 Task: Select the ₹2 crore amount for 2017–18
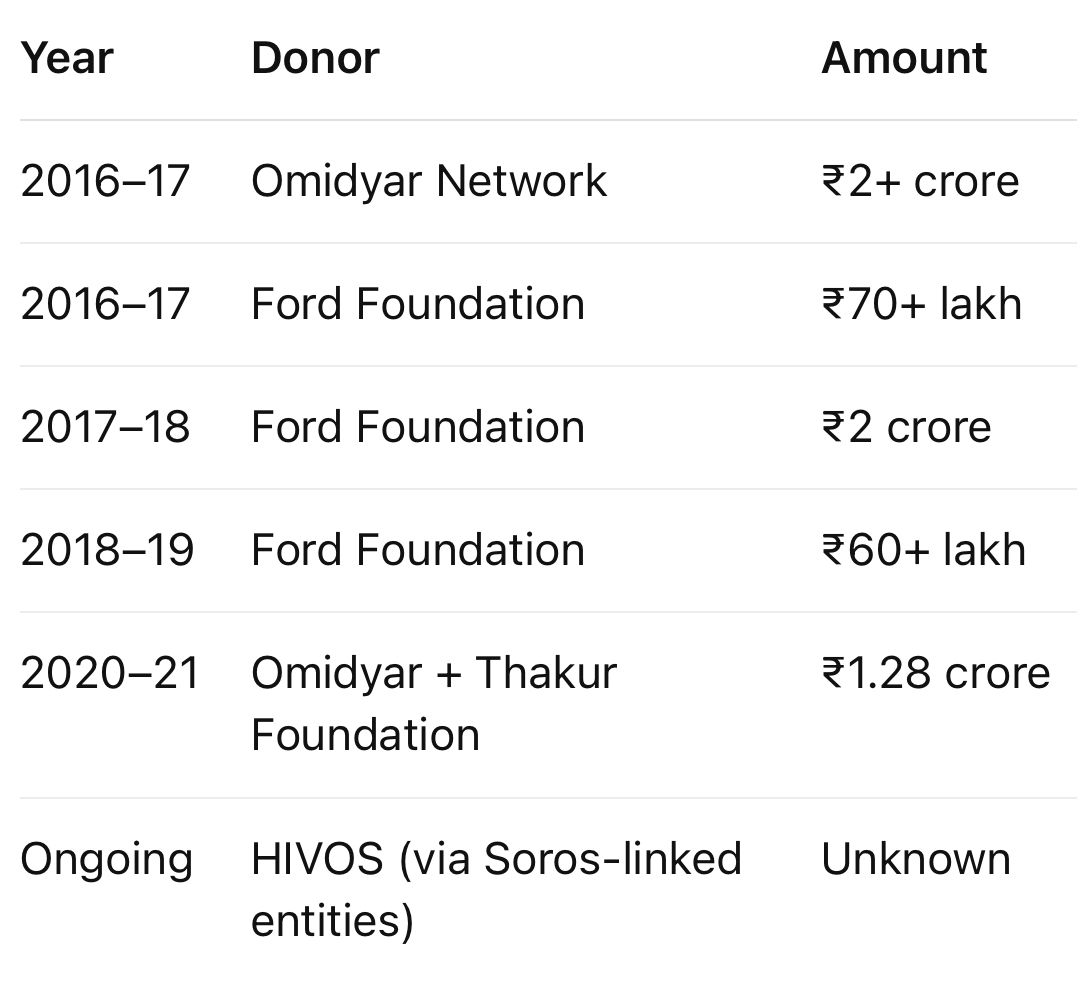[906, 427]
